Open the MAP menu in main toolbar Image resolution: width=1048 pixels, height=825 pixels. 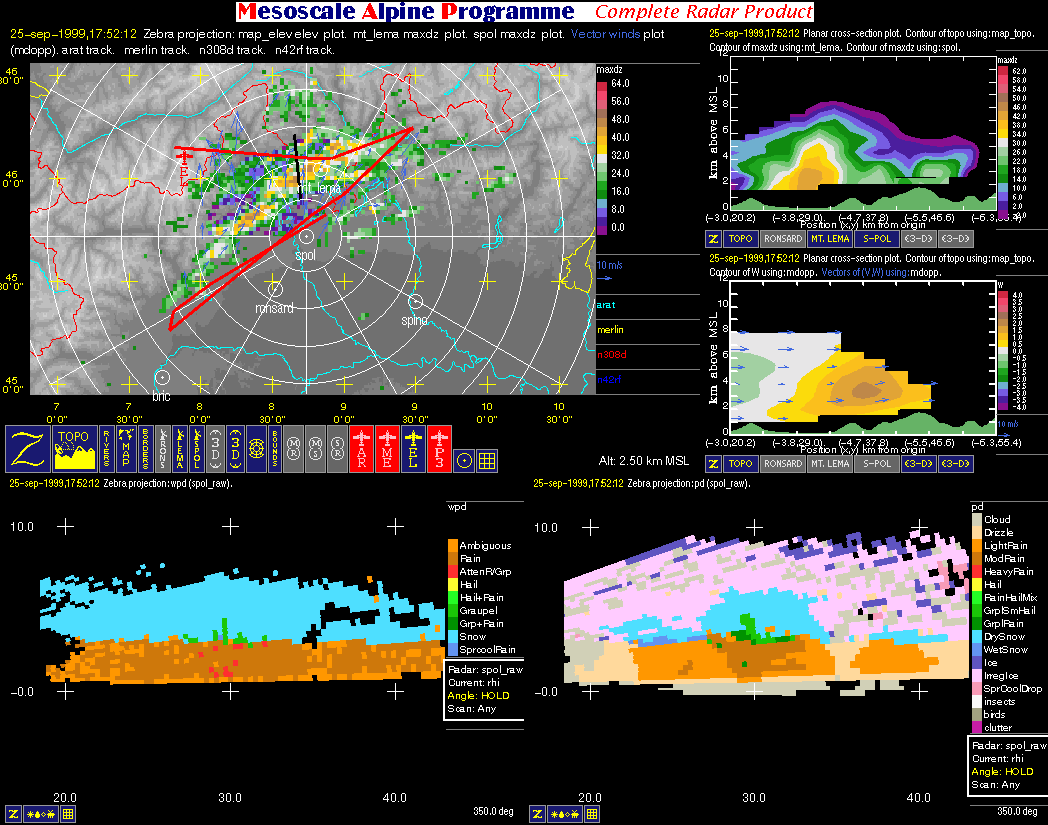click(x=126, y=449)
